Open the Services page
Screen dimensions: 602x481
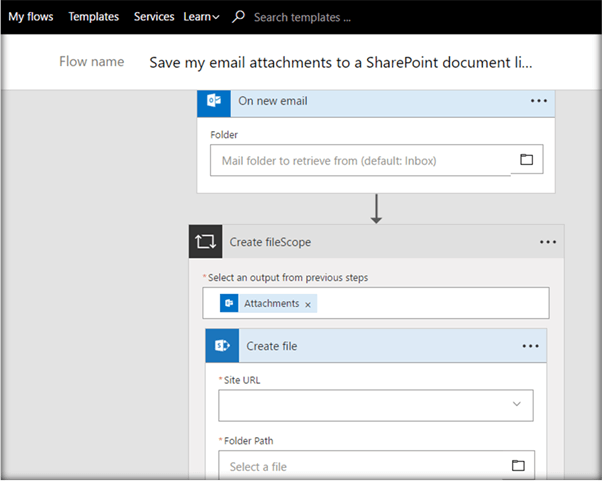(x=154, y=17)
